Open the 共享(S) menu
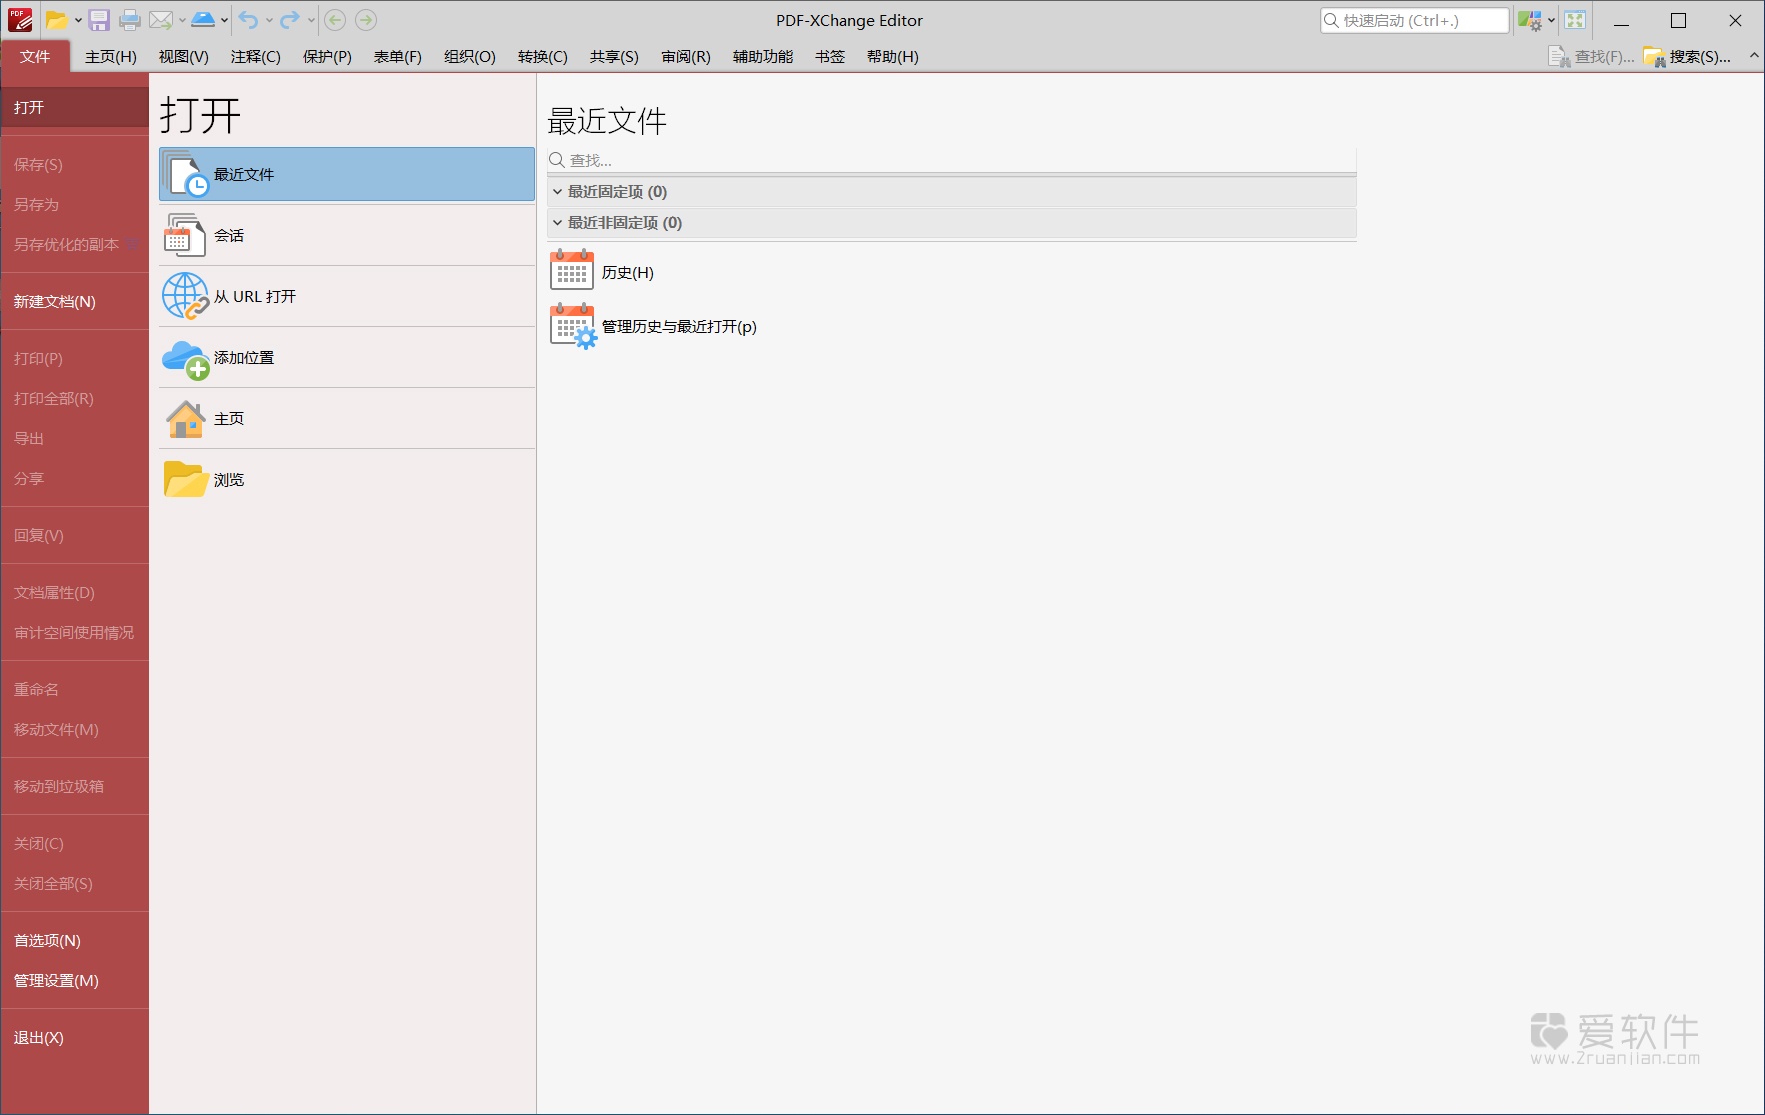 click(x=614, y=57)
